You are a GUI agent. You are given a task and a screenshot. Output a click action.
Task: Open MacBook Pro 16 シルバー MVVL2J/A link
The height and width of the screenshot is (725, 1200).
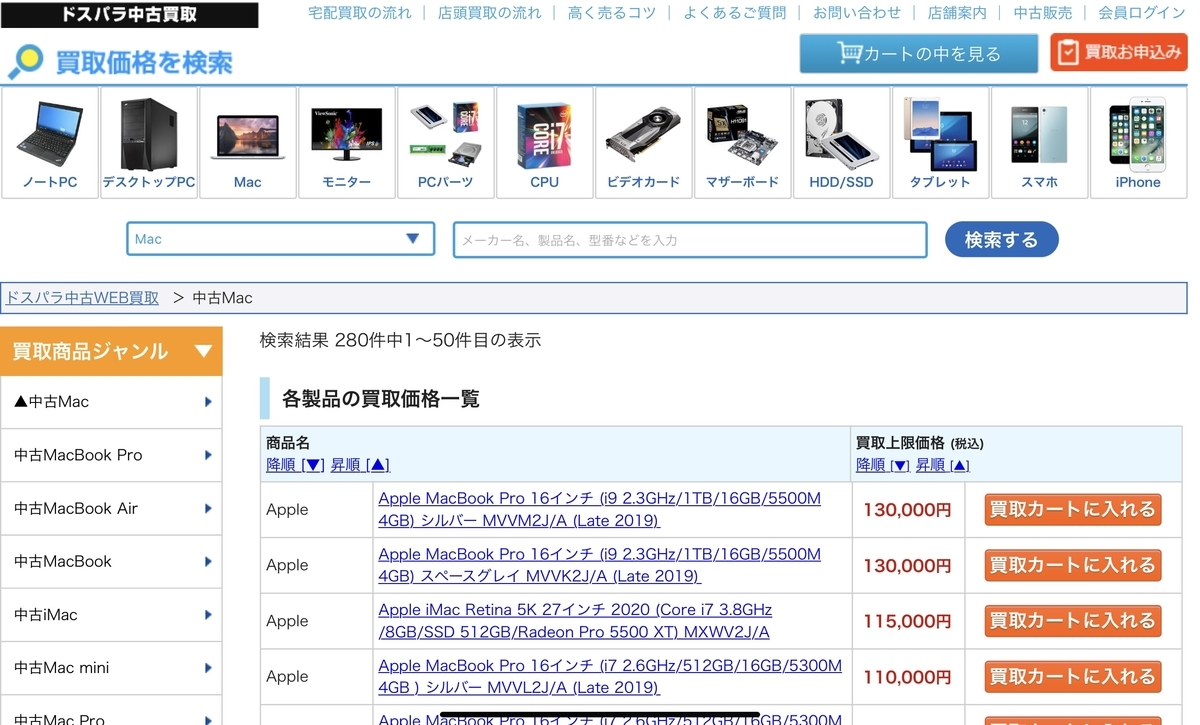[610, 677]
